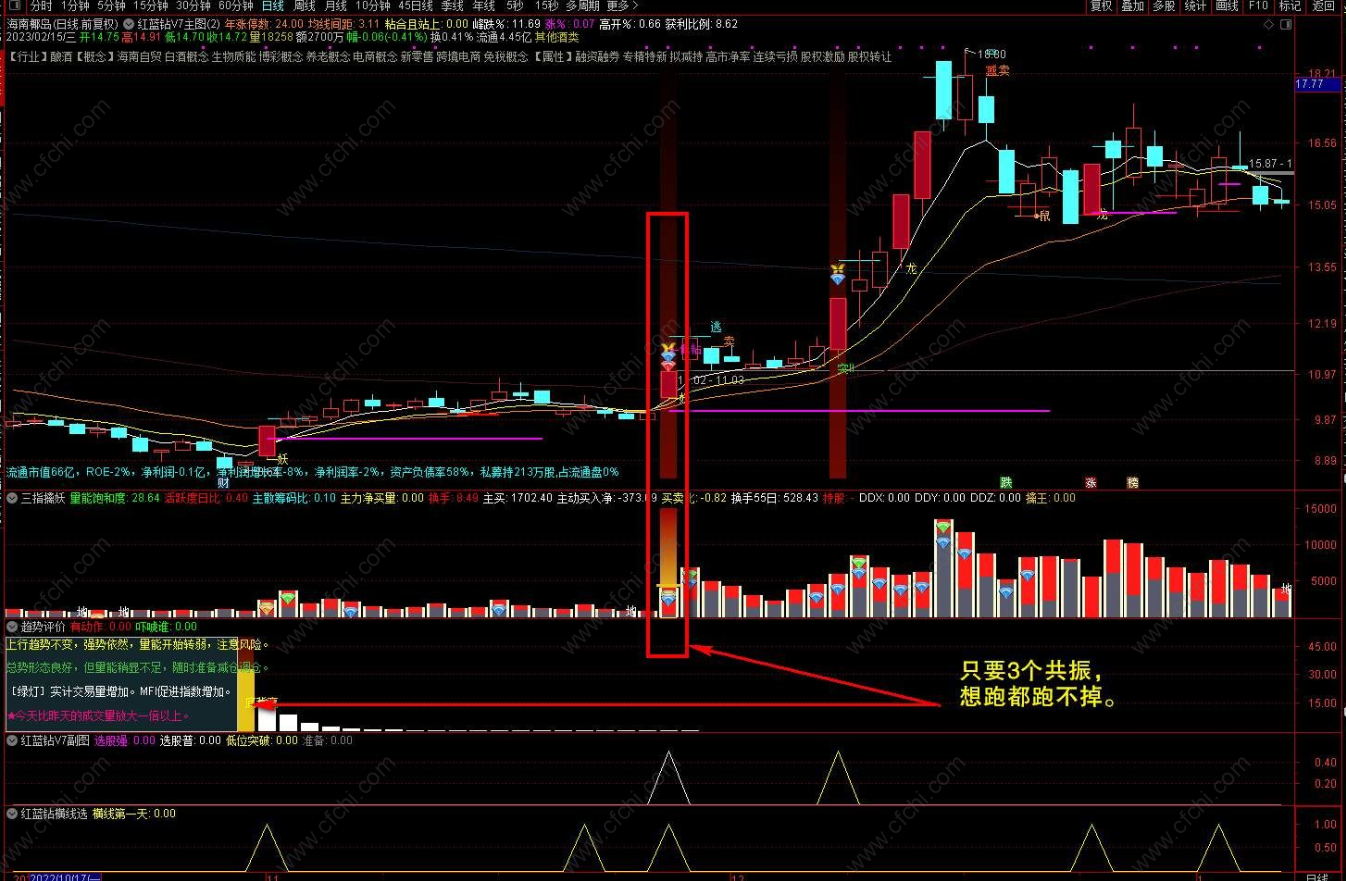Toggle the side panel icon beside the diamond
The height and width of the screenshot is (881, 1346).
point(1284,24)
